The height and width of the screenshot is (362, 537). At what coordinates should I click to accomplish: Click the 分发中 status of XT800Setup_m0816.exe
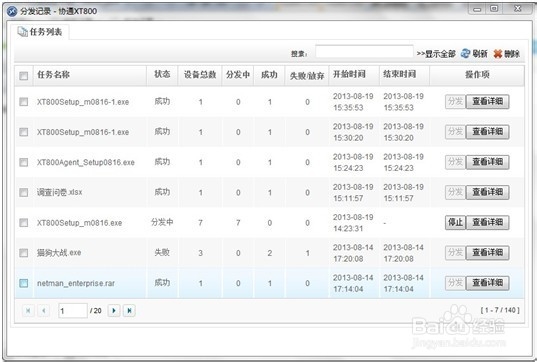tap(162, 222)
